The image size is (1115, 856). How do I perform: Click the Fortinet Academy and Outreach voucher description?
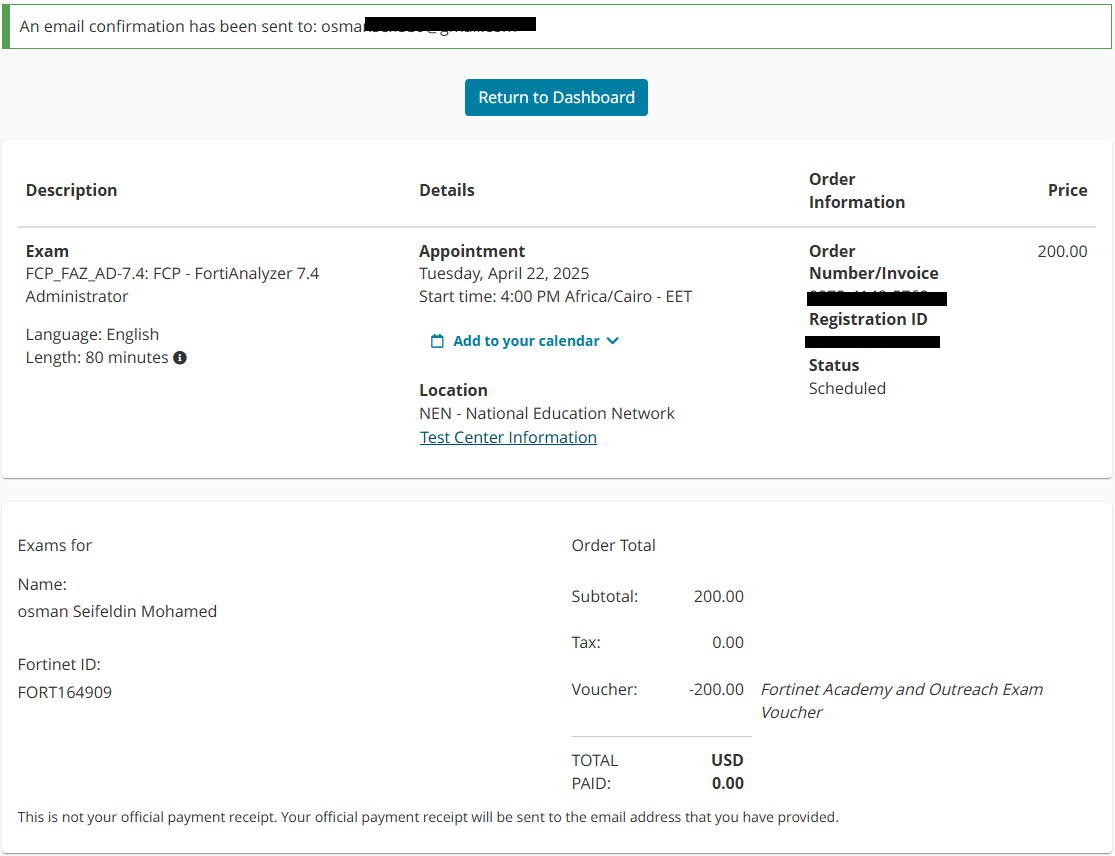pos(901,700)
